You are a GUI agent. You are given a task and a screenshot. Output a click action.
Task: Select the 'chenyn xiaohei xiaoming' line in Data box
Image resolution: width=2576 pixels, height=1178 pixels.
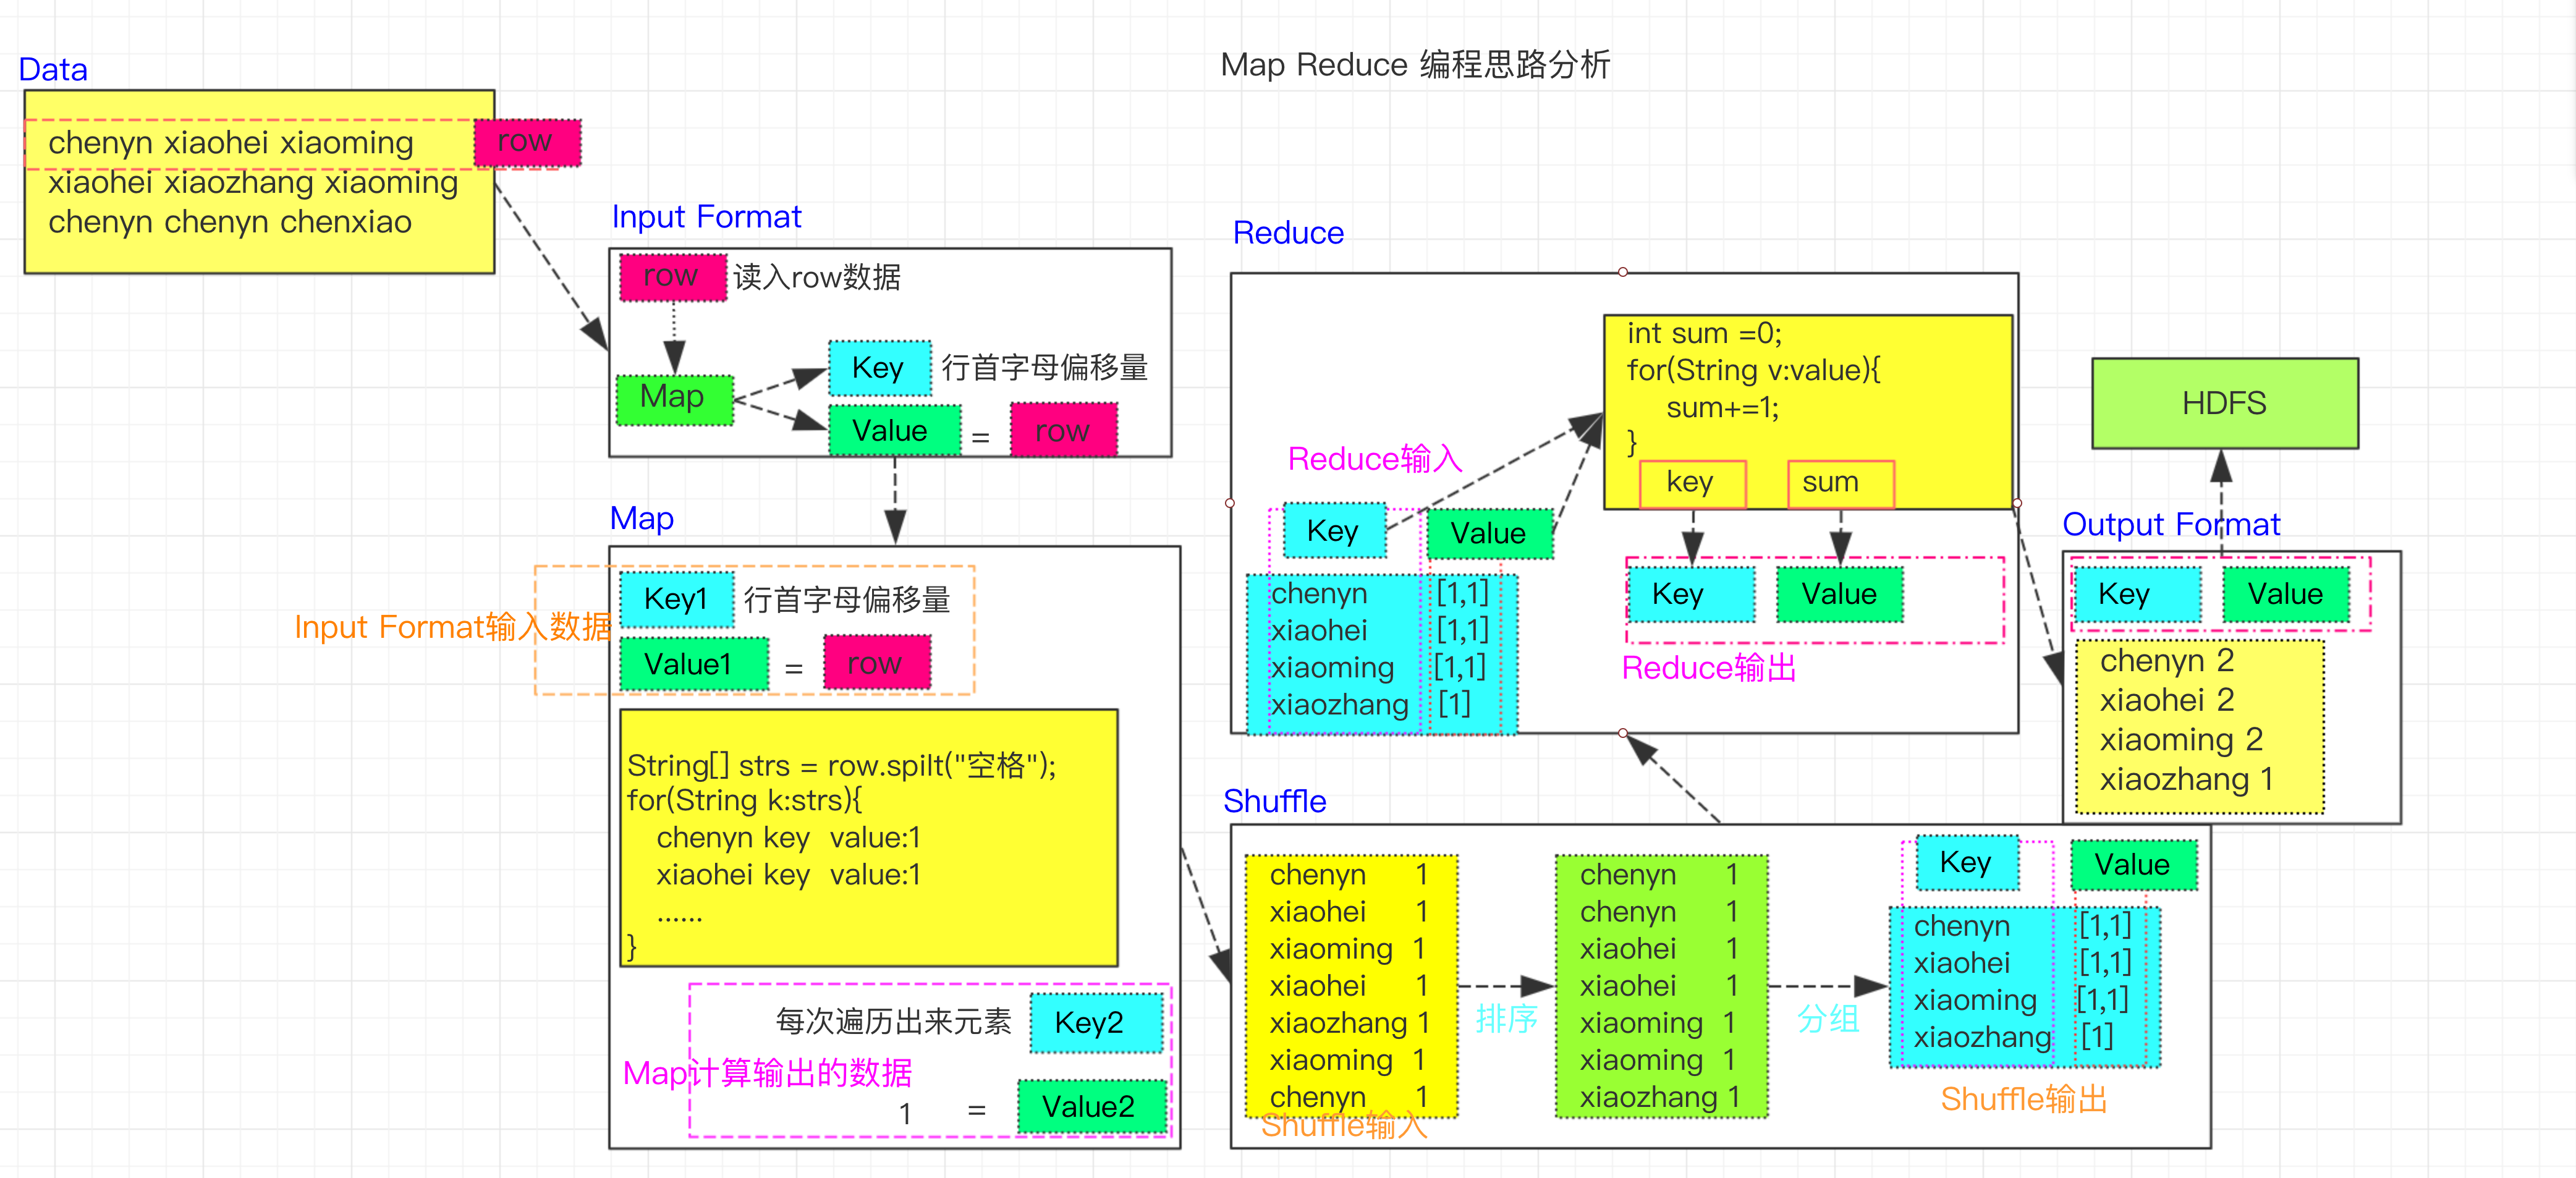231,143
